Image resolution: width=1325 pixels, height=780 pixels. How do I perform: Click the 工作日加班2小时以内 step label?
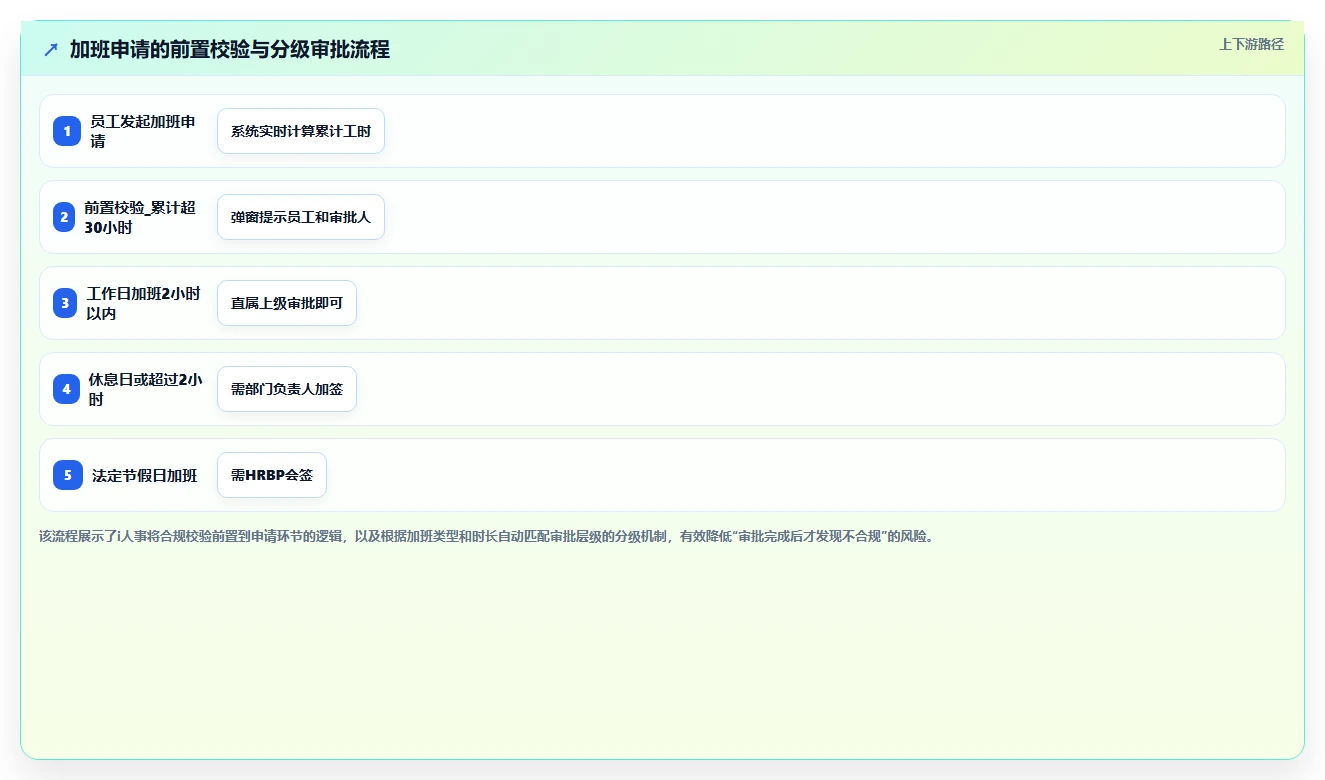[x=143, y=303]
